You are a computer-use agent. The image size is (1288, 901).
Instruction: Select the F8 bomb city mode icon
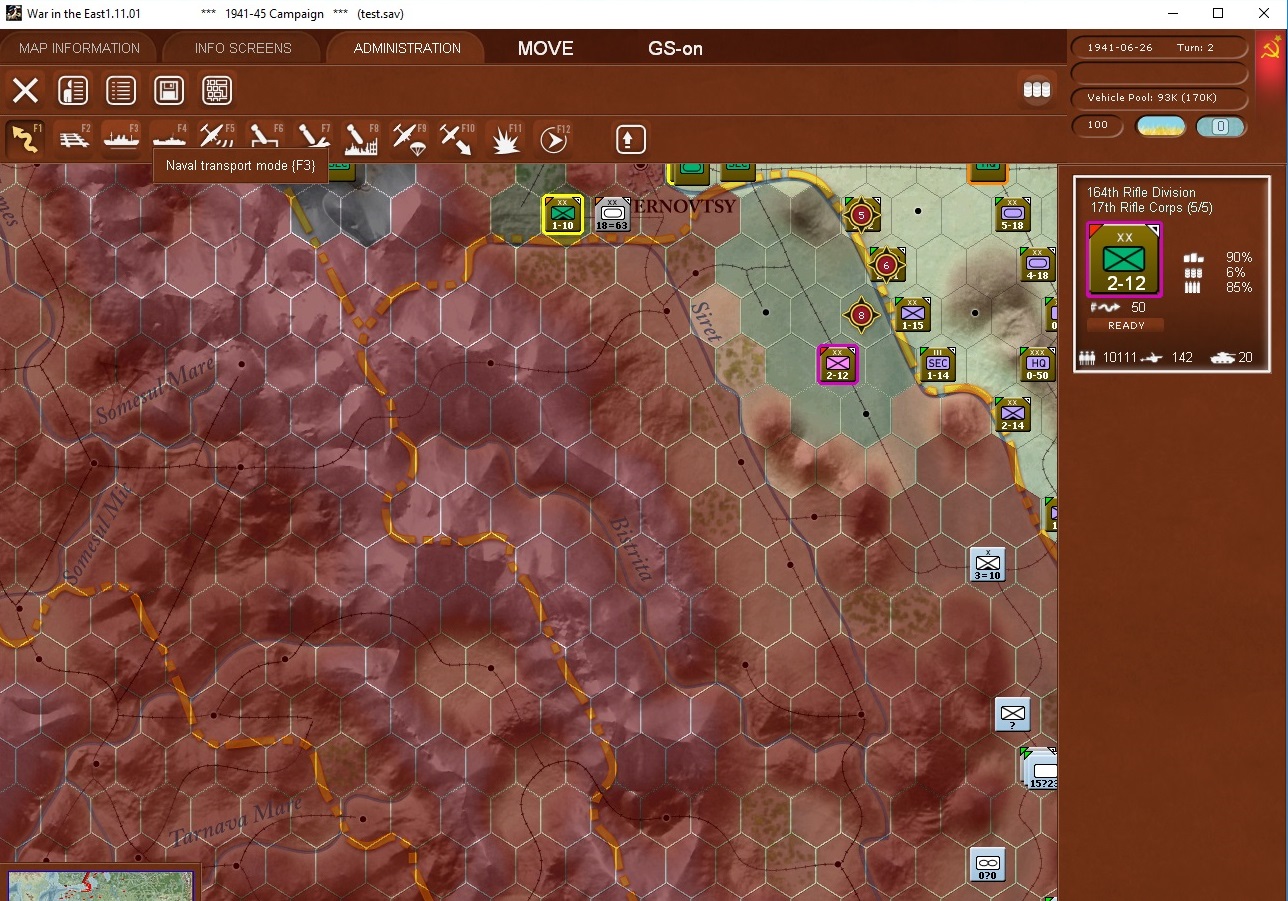(x=361, y=139)
